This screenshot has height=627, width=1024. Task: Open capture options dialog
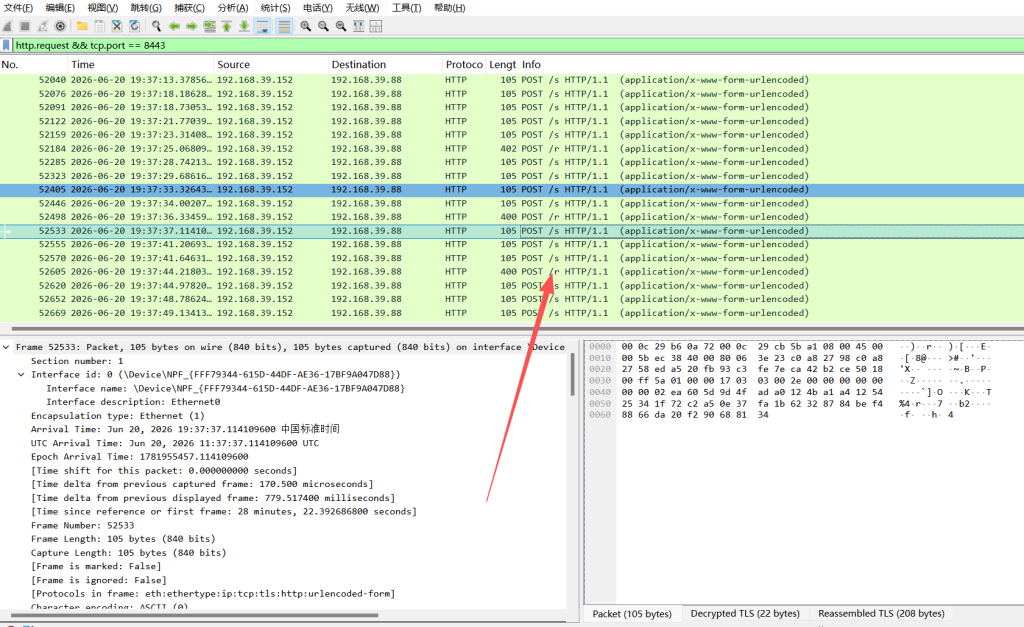pyautogui.click(x=60, y=26)
